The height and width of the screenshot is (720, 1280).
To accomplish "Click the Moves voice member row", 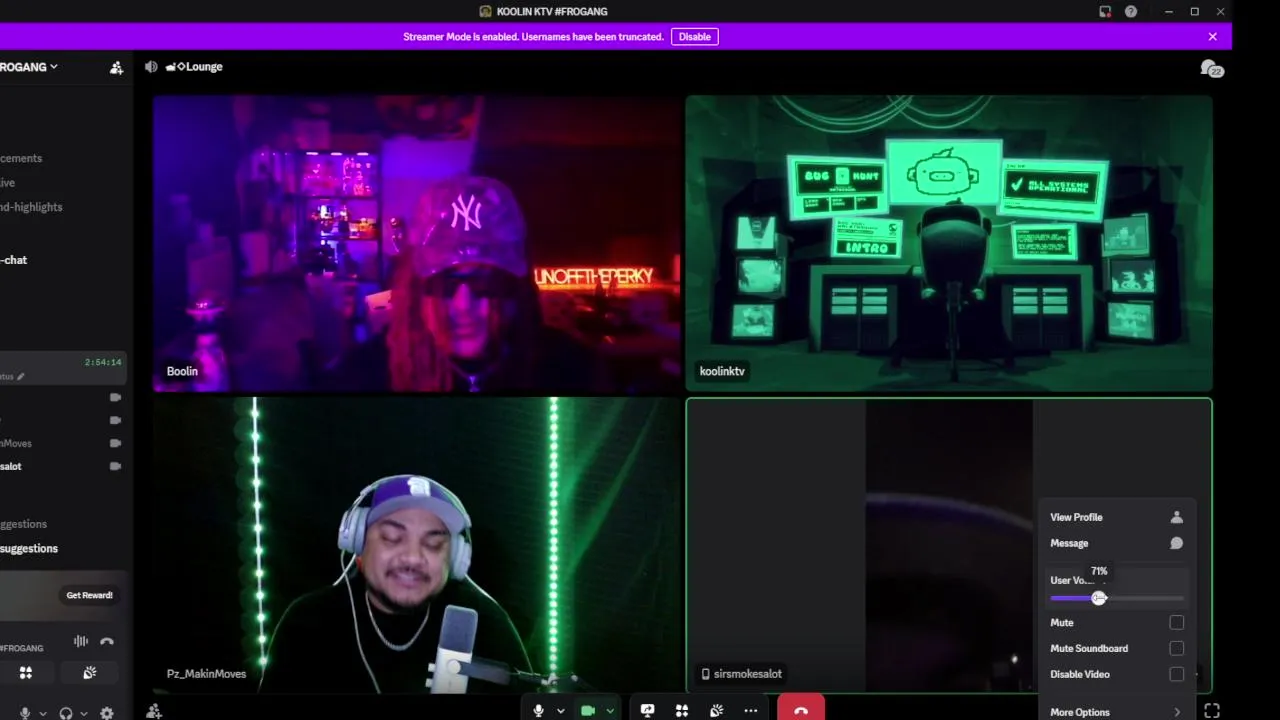I will 62,443.
